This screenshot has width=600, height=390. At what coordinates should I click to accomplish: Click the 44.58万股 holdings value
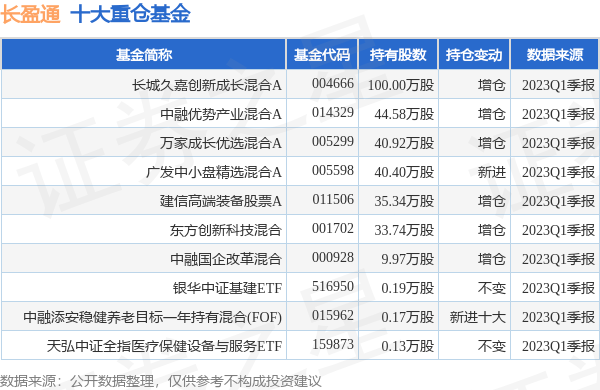coord(404,114)
